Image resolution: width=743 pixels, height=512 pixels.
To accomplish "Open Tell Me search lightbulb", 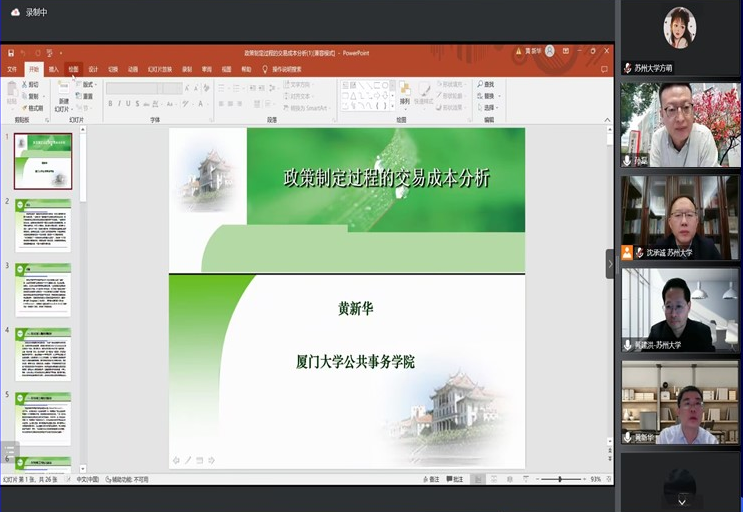I will [x=265, y=70].
